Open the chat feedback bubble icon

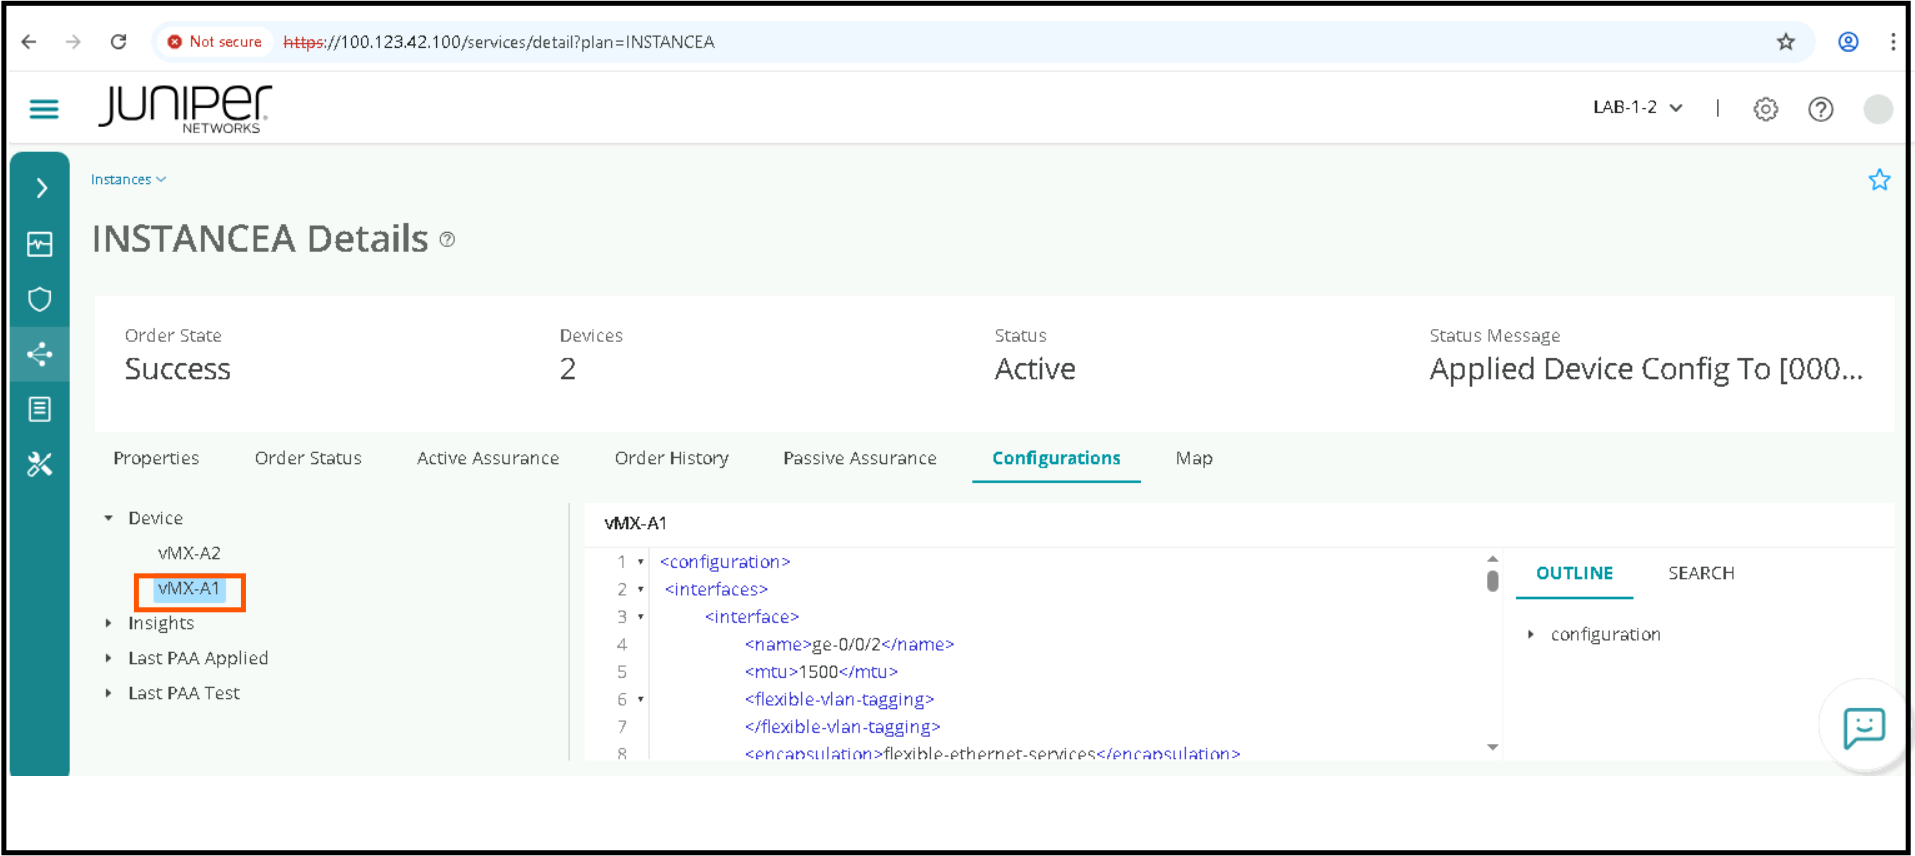(1864, 728)
